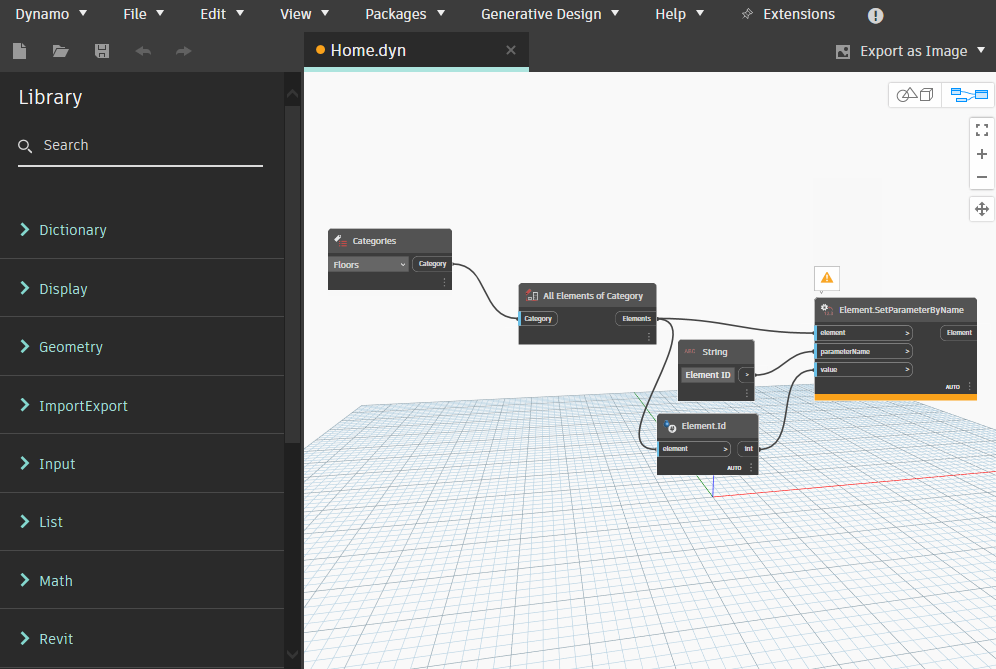Click the All Elements of Category node icon
Screen dimensions: 996x669
pyautogui.click(x=532, y=295)
